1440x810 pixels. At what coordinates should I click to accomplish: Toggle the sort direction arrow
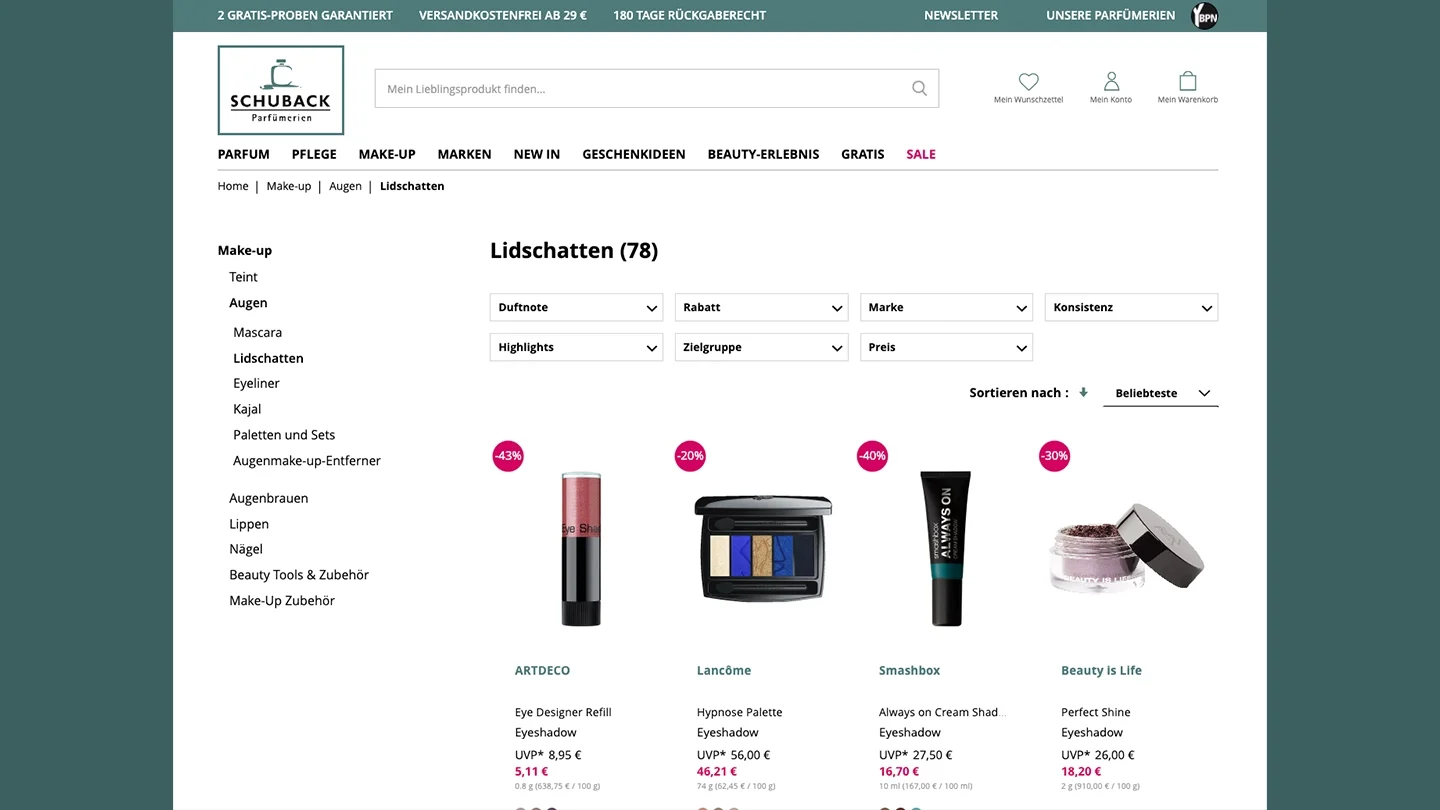tap(1083, 392)
